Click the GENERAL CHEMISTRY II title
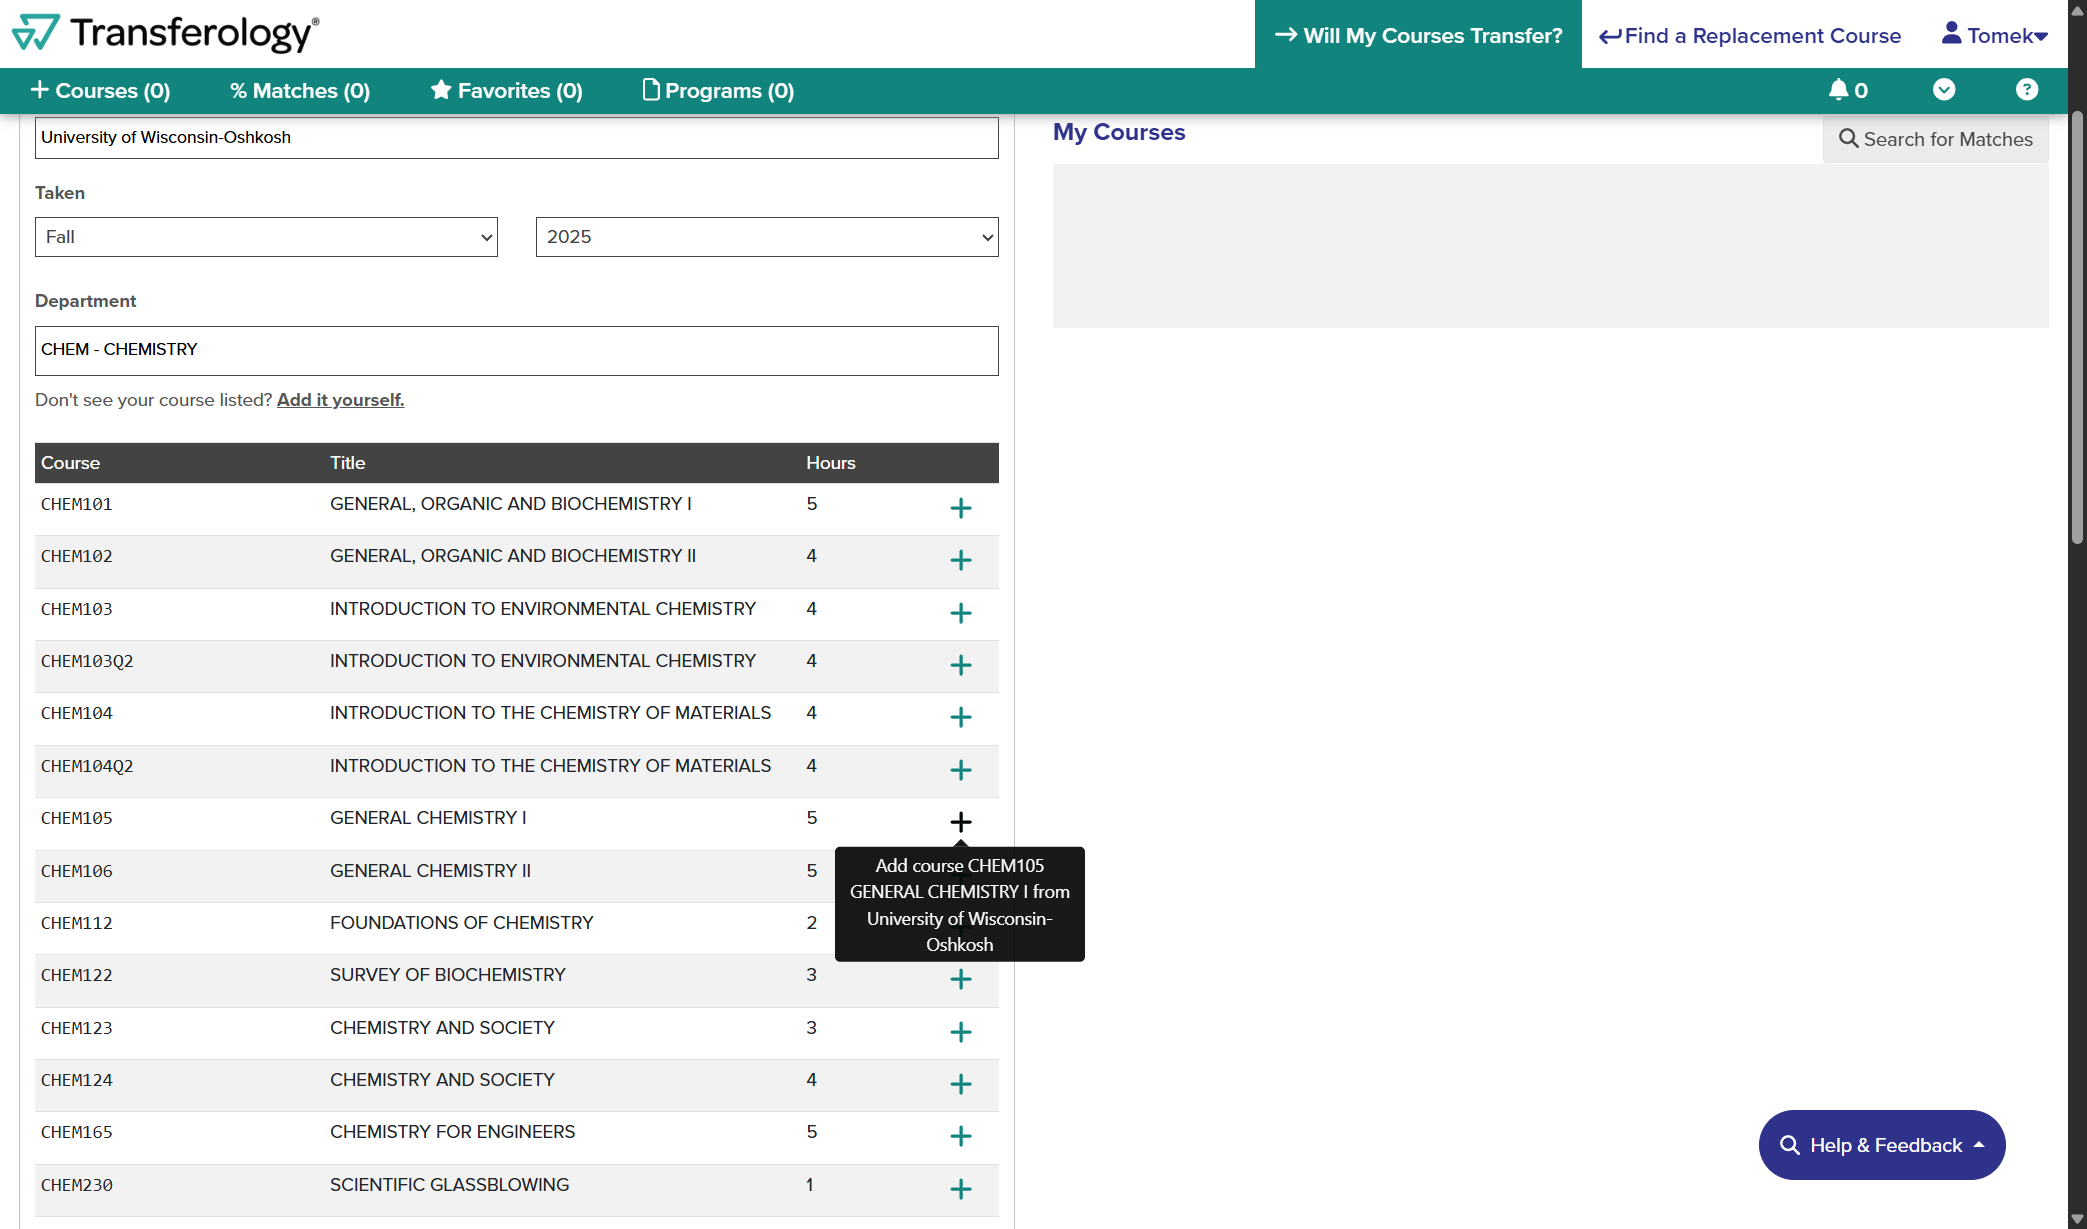This screenshot has height=1229, width=2087. tap(430, 871)
